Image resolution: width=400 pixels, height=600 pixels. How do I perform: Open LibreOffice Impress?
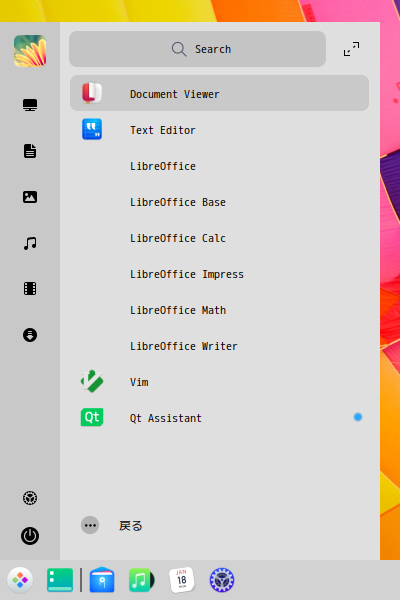pos(187,274)
